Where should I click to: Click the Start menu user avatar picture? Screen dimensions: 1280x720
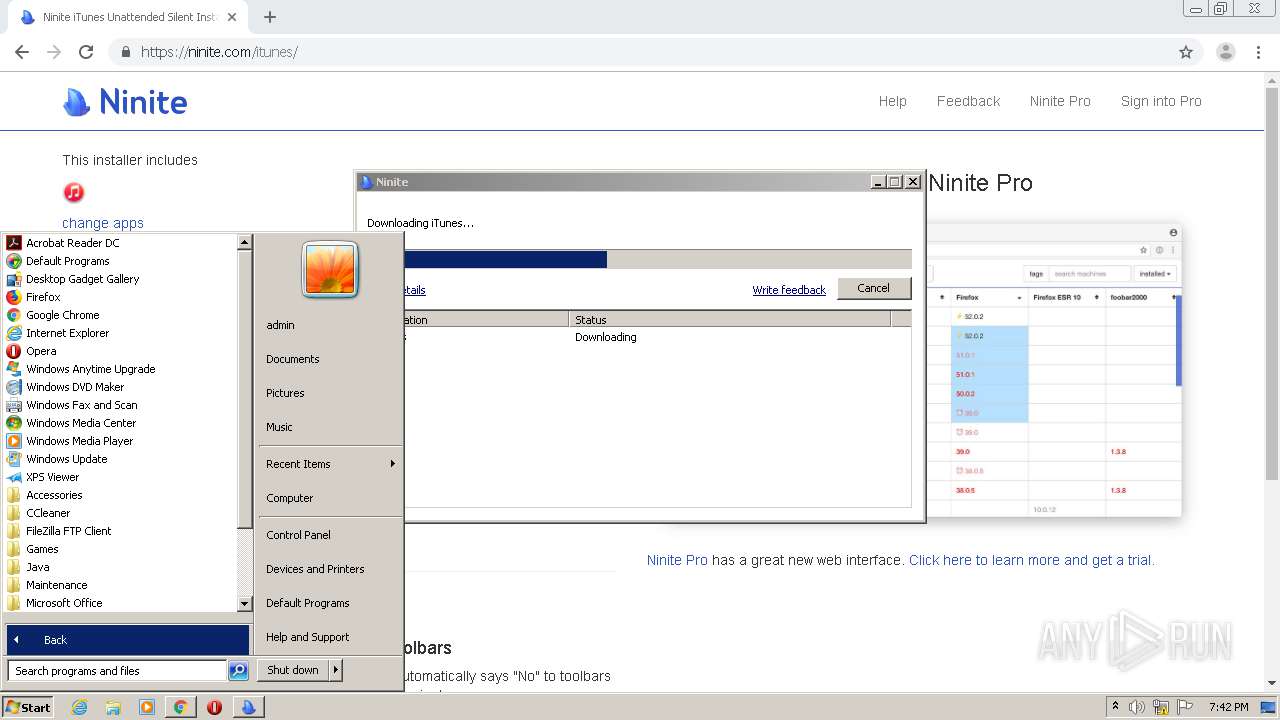(x=330, y=269)
